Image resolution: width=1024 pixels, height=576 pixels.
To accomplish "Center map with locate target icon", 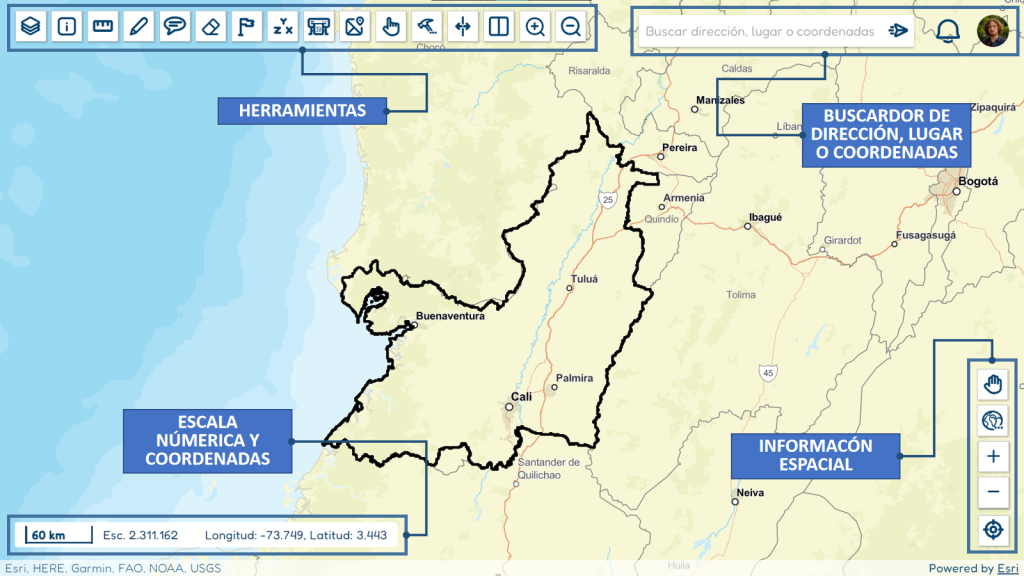I will pyautogui.click(x=993, y=529).
